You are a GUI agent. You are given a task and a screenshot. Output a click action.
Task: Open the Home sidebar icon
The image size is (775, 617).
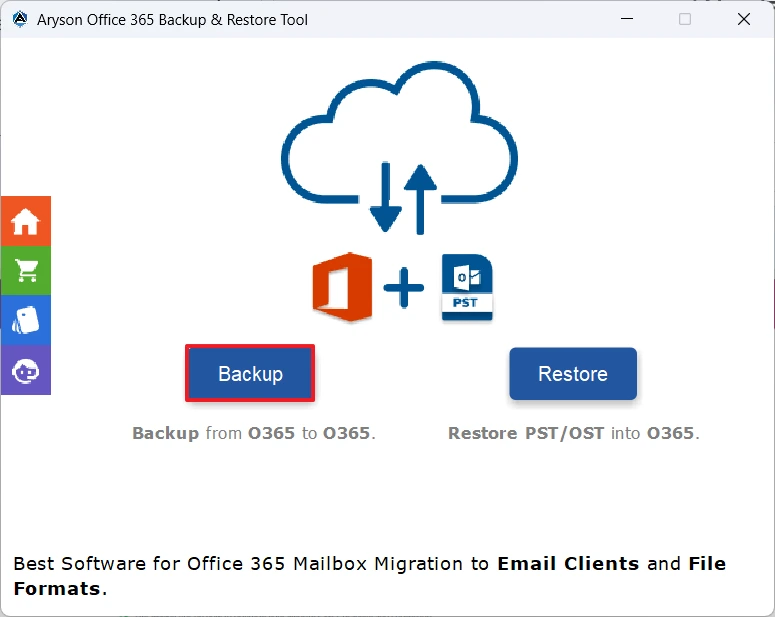(26, 221)
